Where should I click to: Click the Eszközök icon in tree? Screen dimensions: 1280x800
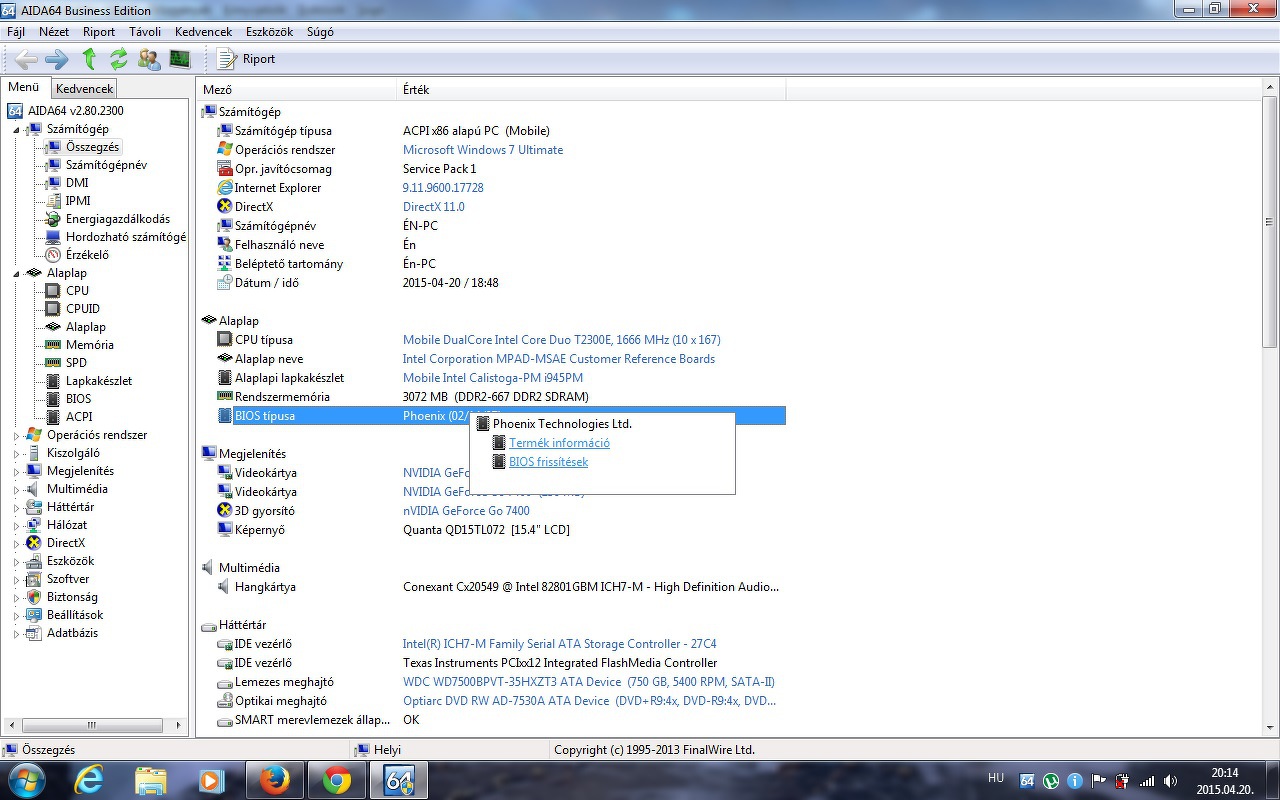(34, 561)
